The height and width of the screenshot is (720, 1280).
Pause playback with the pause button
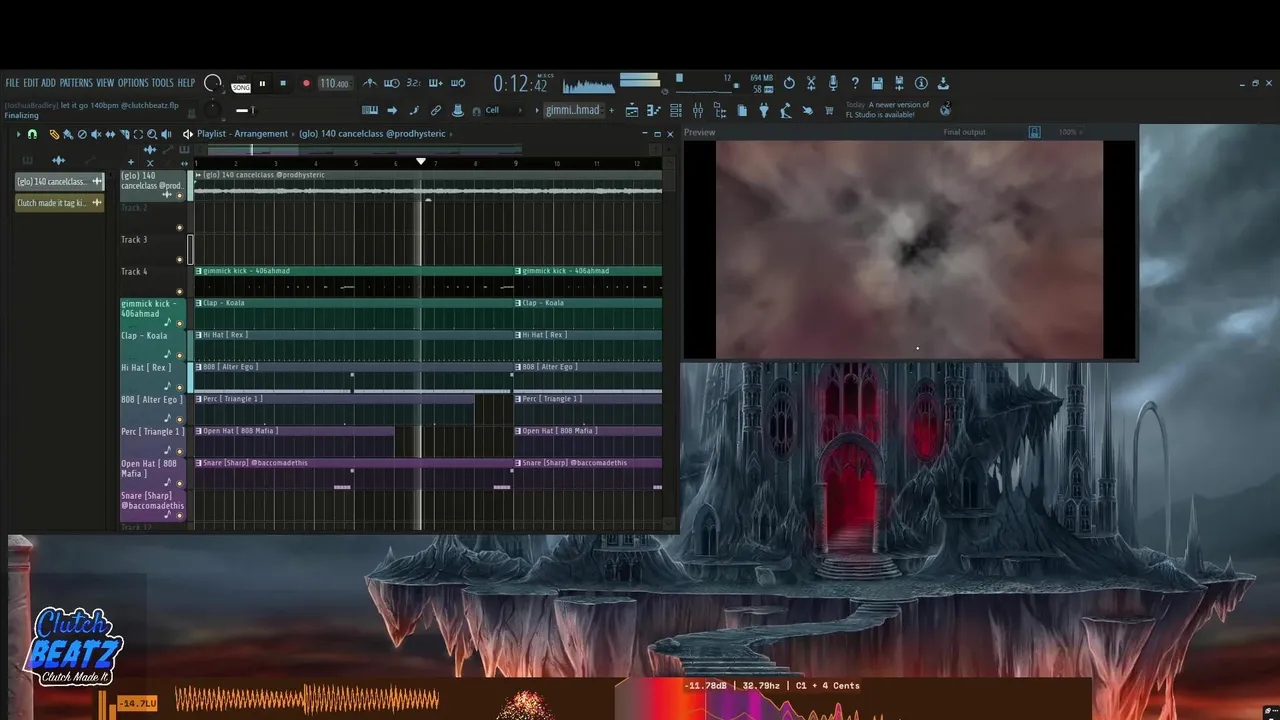tap(262, 84)
